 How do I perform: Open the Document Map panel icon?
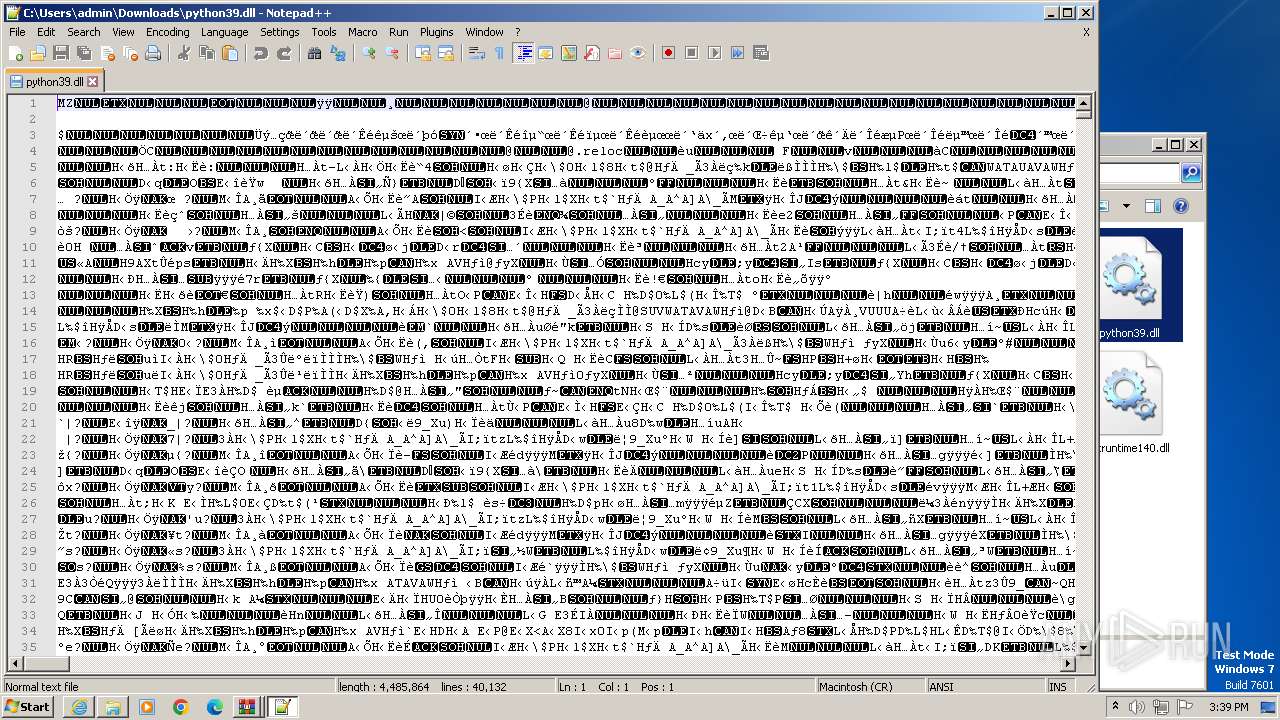pos(569,53)
